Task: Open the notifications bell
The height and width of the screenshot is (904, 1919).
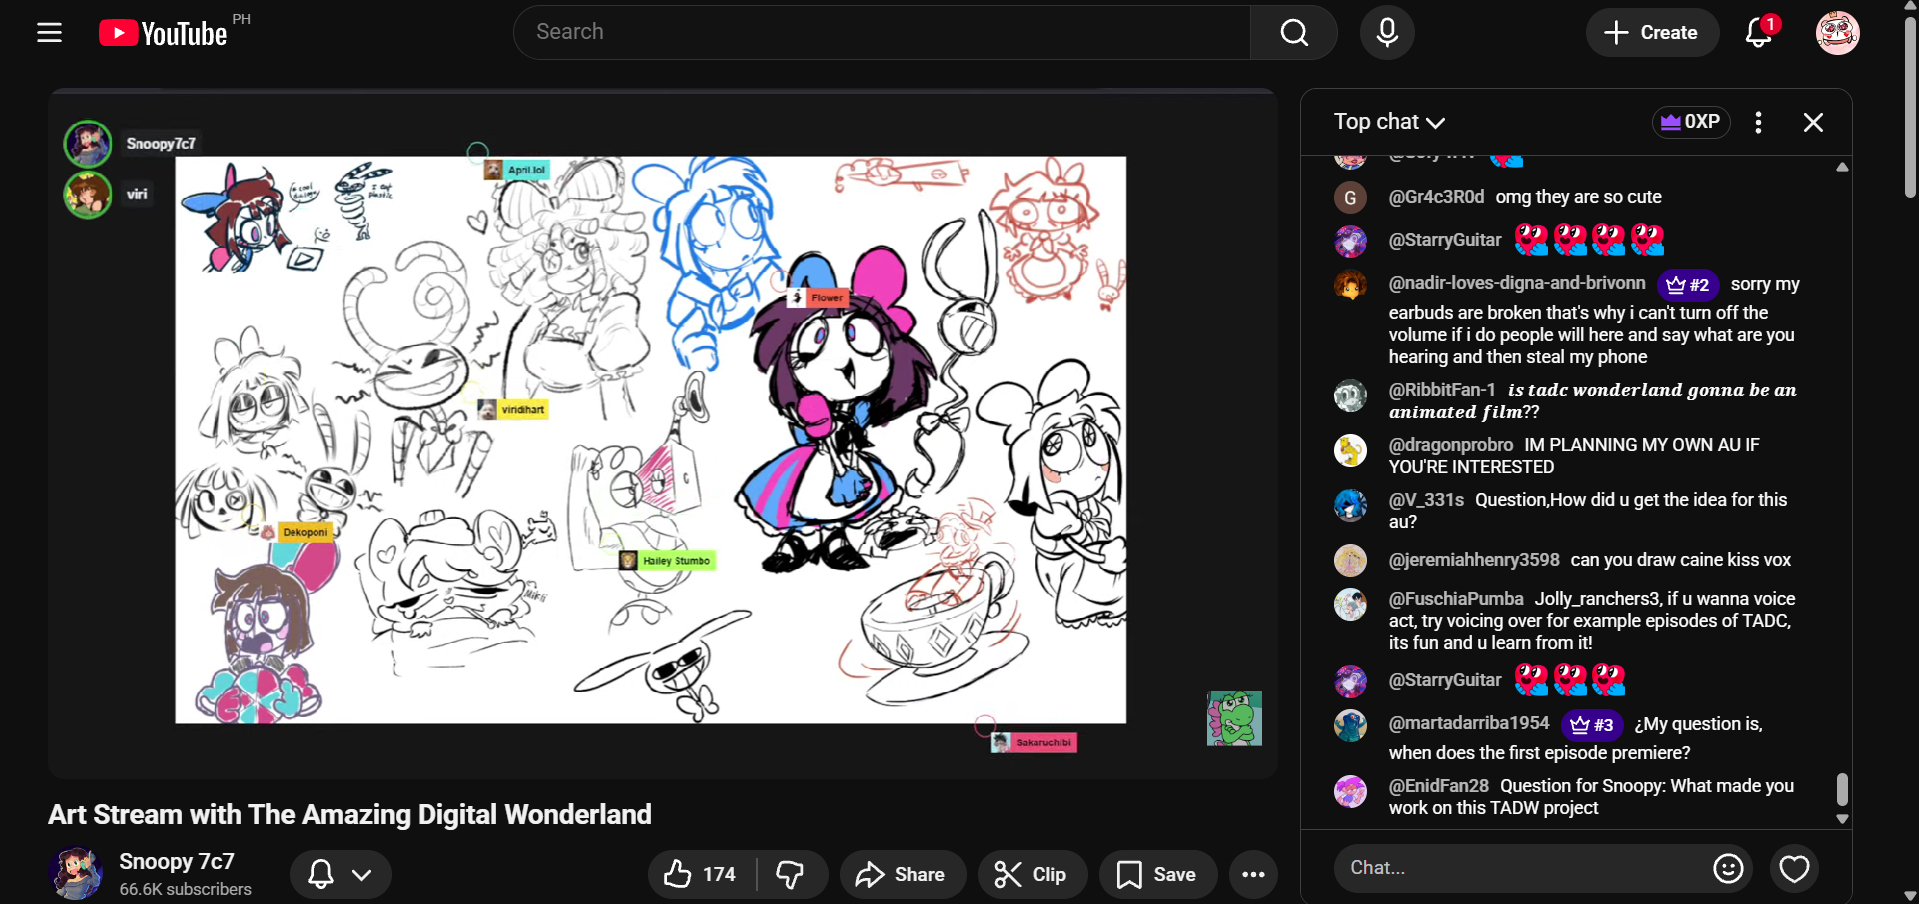Action: pos(1758,33)
